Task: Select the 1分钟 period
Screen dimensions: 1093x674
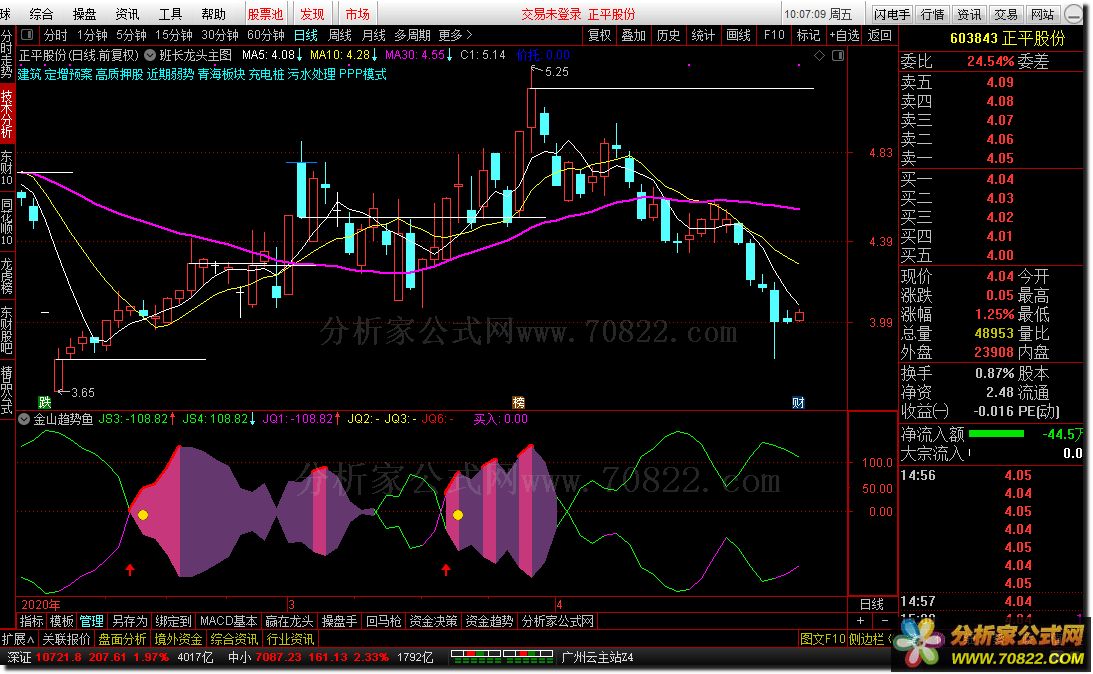Action: (92, 35)
